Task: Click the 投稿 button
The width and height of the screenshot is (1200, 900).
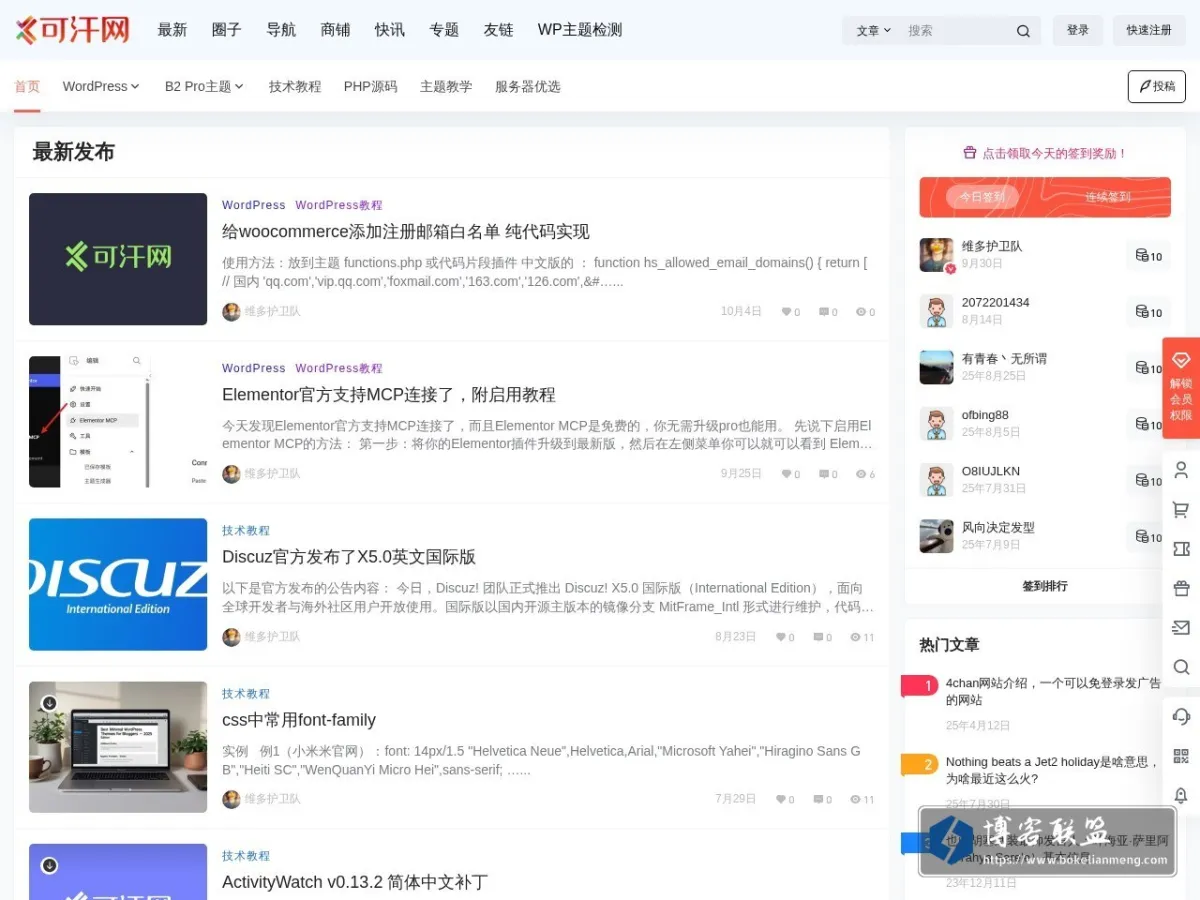Action: click(1157, 86)
